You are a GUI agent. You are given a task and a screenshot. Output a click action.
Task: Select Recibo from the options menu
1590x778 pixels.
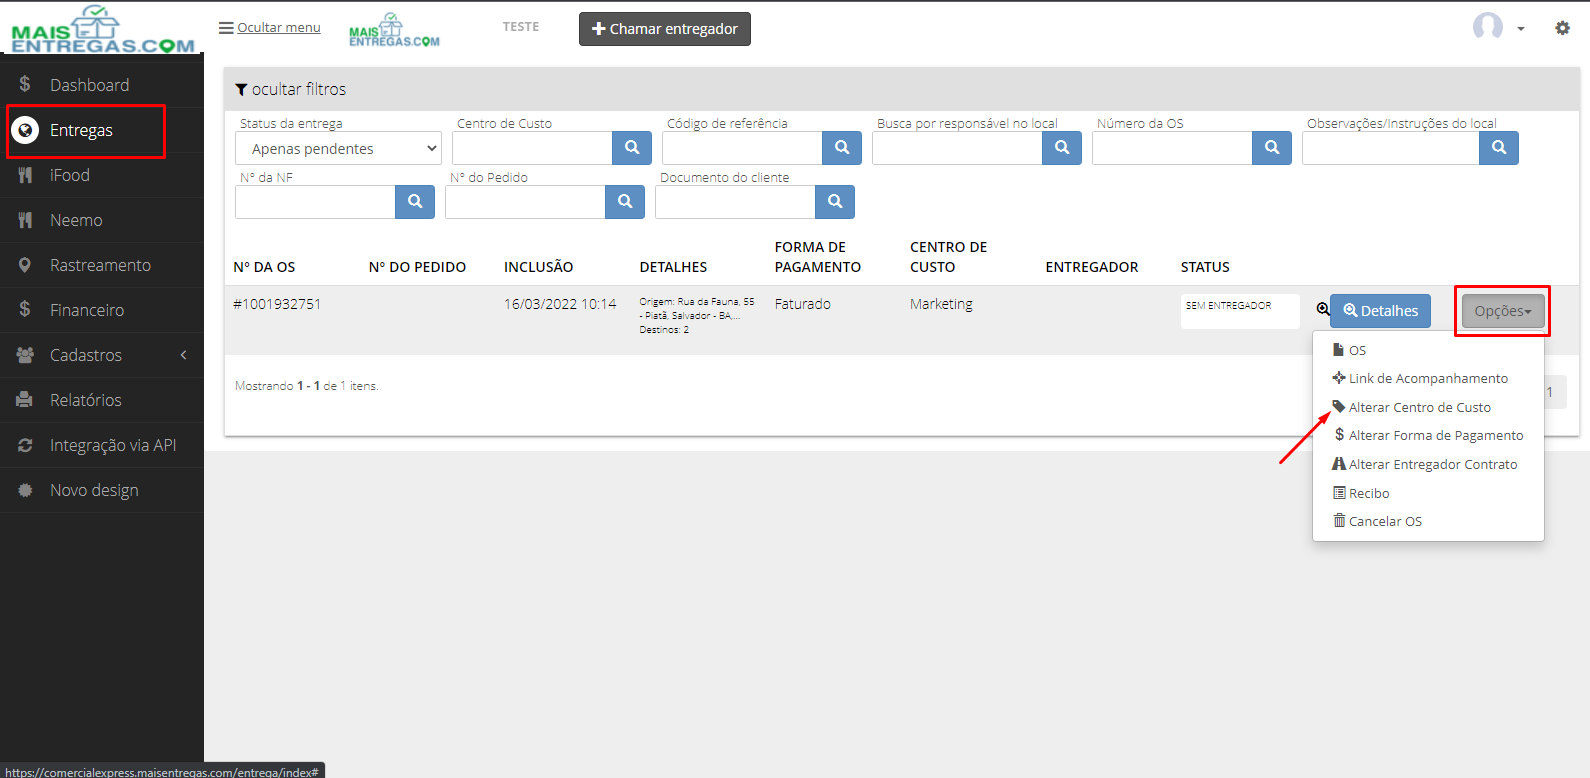tap(1428, 493)
